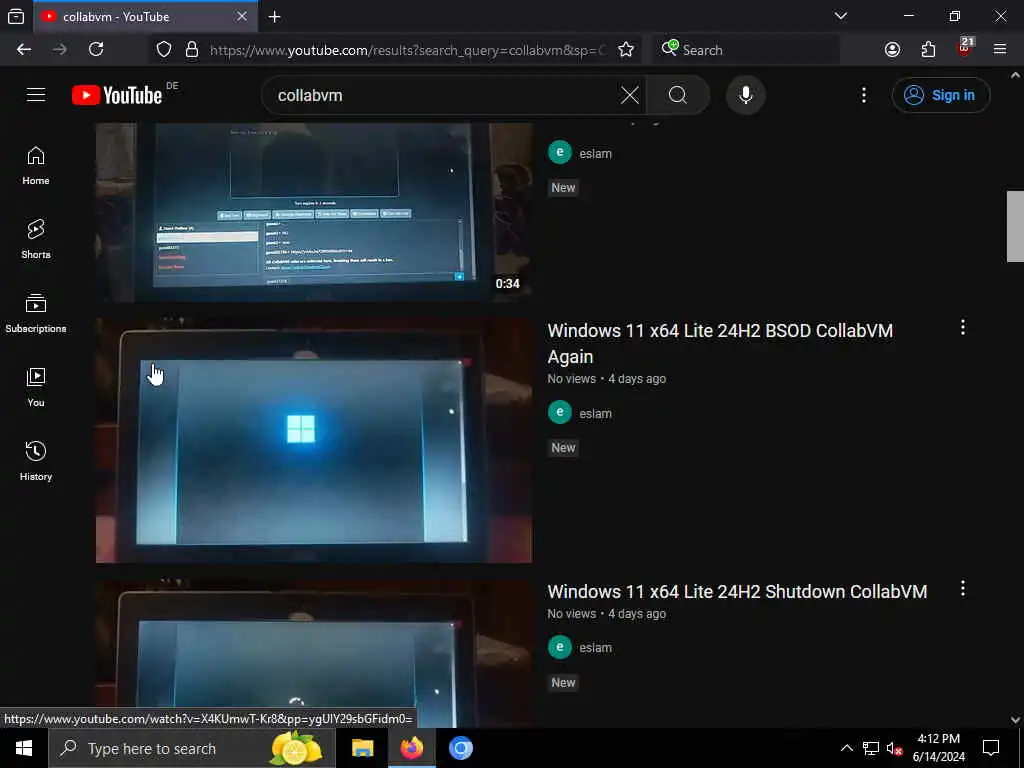Click the Firefox Search field
Screen dimensions: 1024x768
coord(744,50)
